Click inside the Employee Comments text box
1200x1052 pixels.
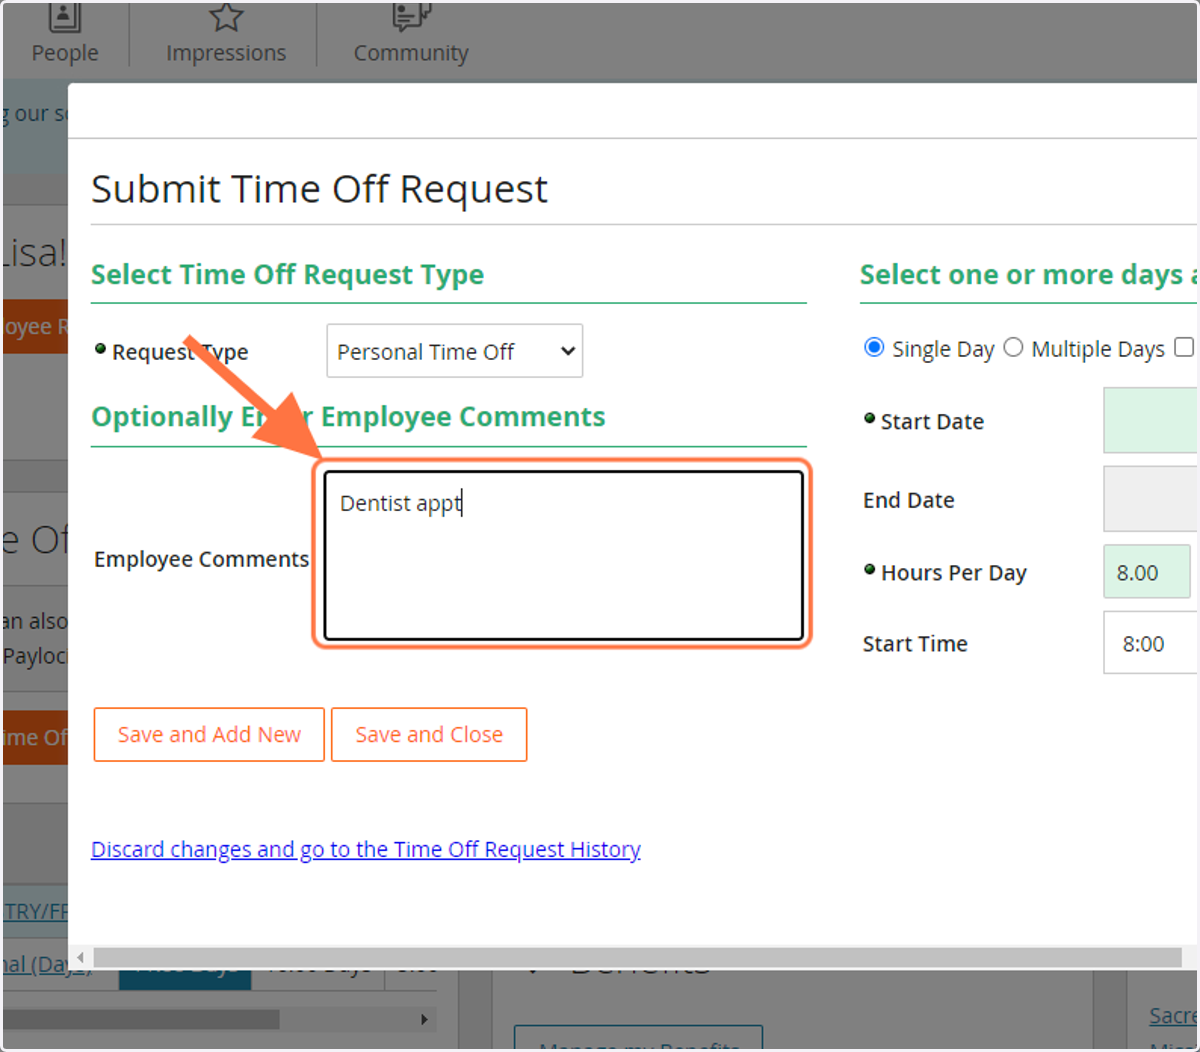point(564,555)
